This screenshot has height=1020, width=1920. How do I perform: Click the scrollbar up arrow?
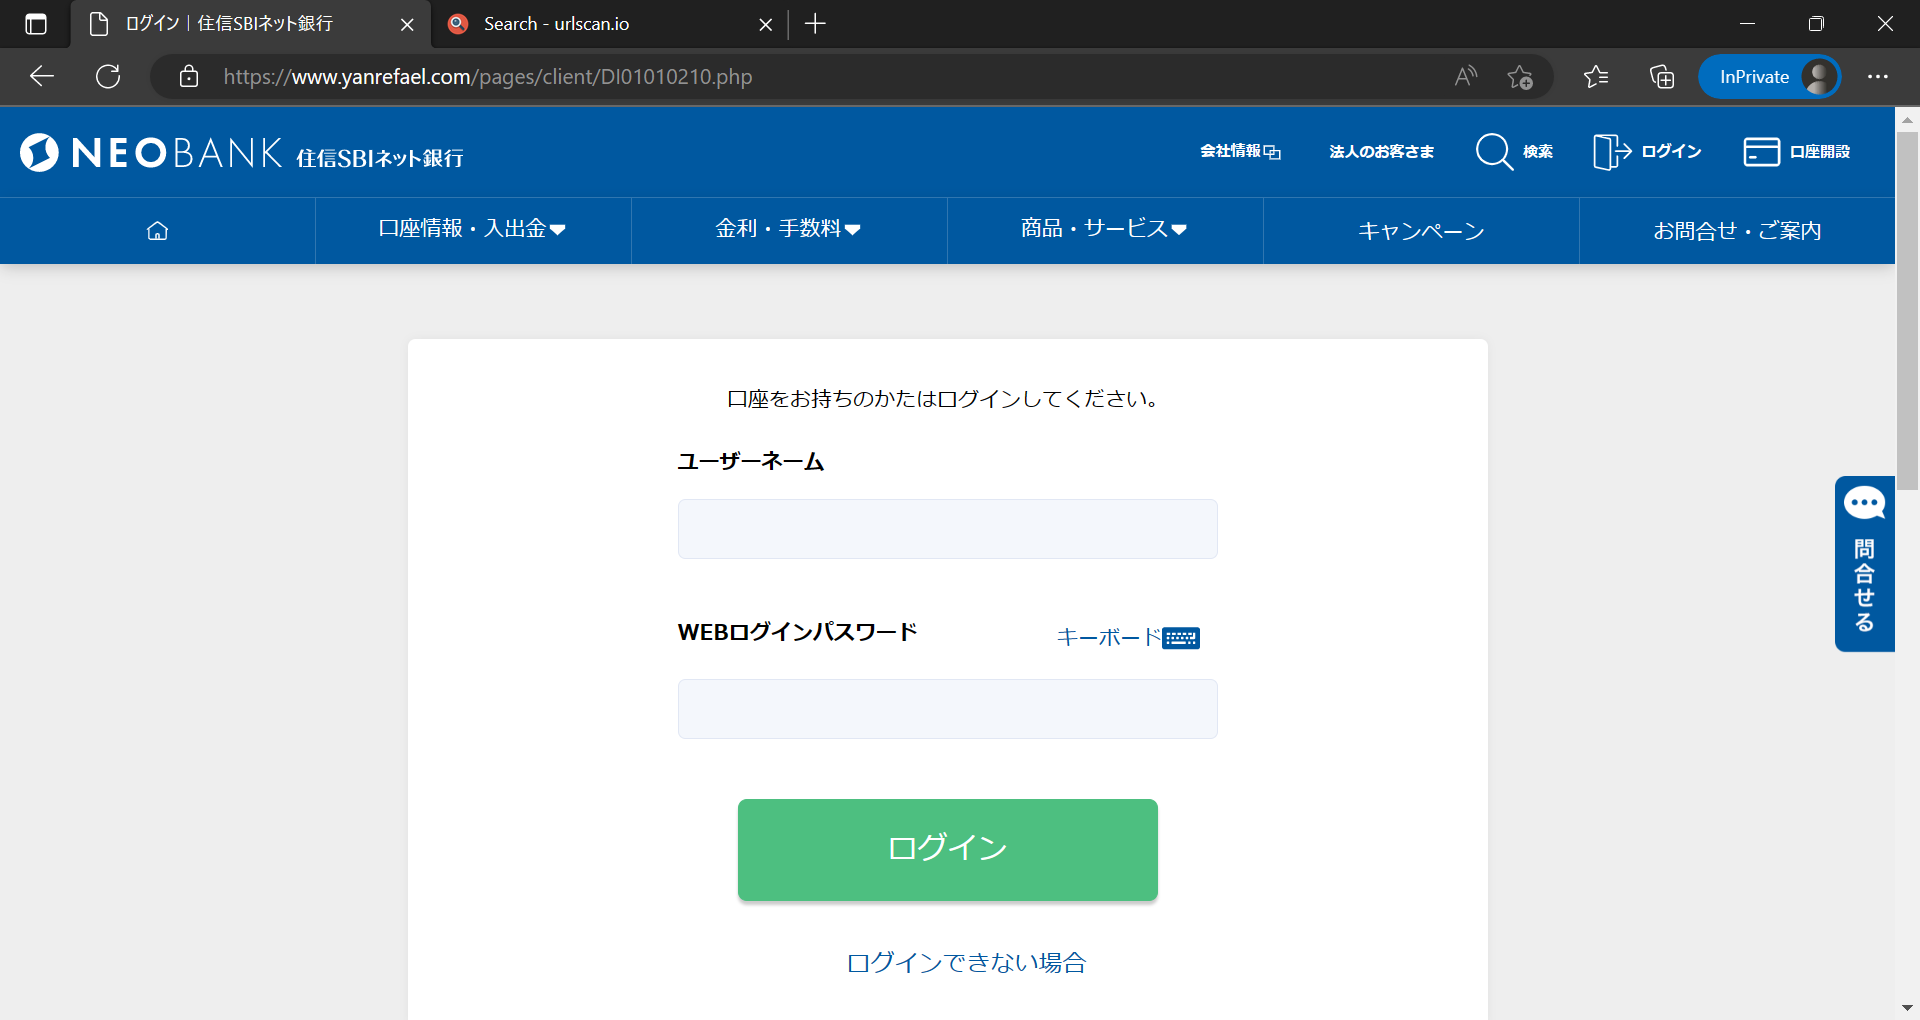[x=1907, y=119]
